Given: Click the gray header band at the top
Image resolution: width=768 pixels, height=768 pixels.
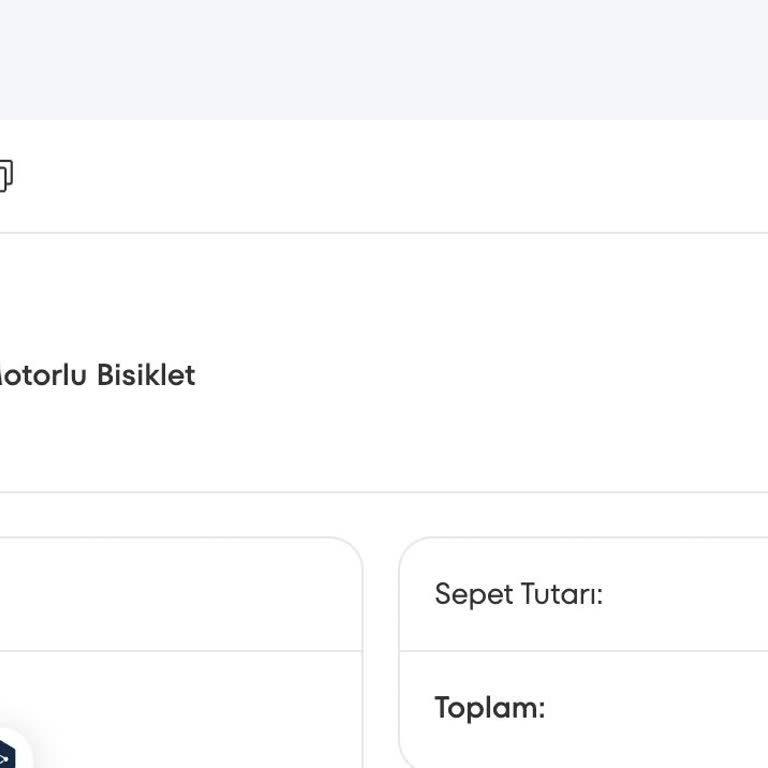Looking at the screenshot, I should [x=384, y=60].
